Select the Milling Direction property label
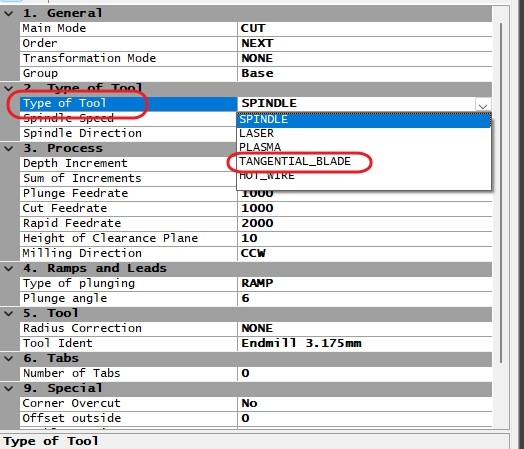 click(x=82, y=254)
